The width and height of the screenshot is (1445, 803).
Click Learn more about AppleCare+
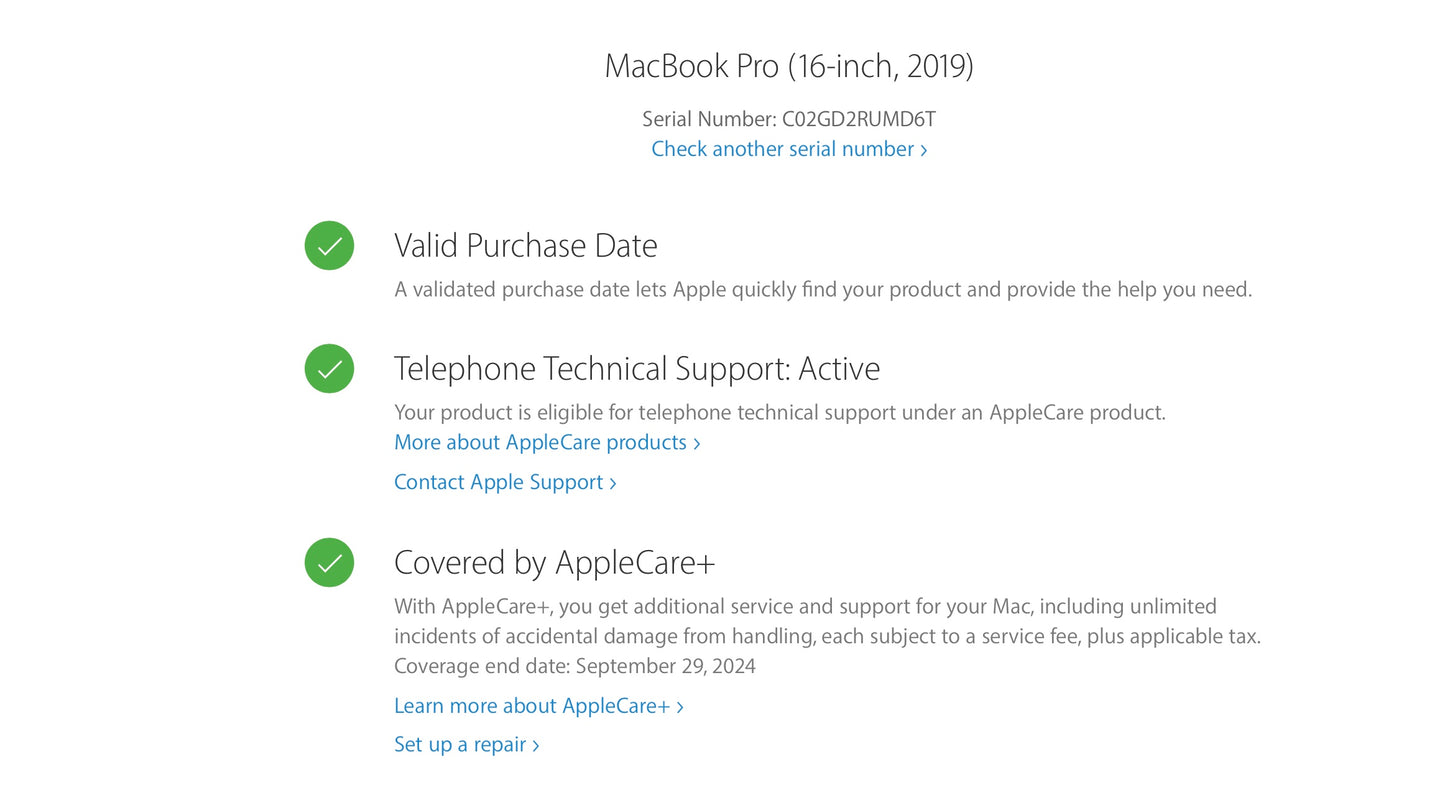coord(532,706)
